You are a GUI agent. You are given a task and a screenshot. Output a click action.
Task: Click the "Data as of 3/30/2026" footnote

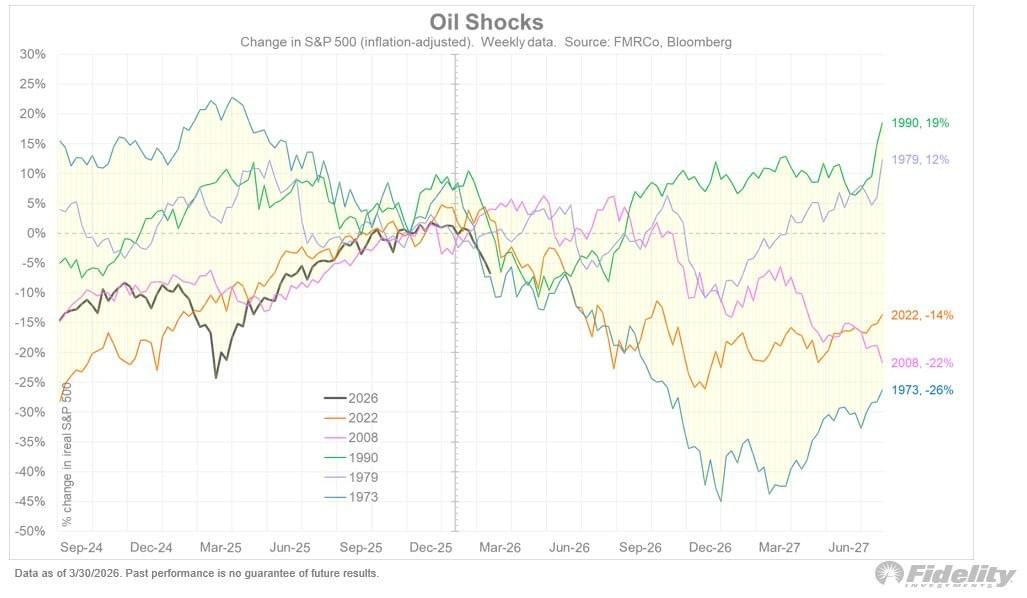point(196,574)
